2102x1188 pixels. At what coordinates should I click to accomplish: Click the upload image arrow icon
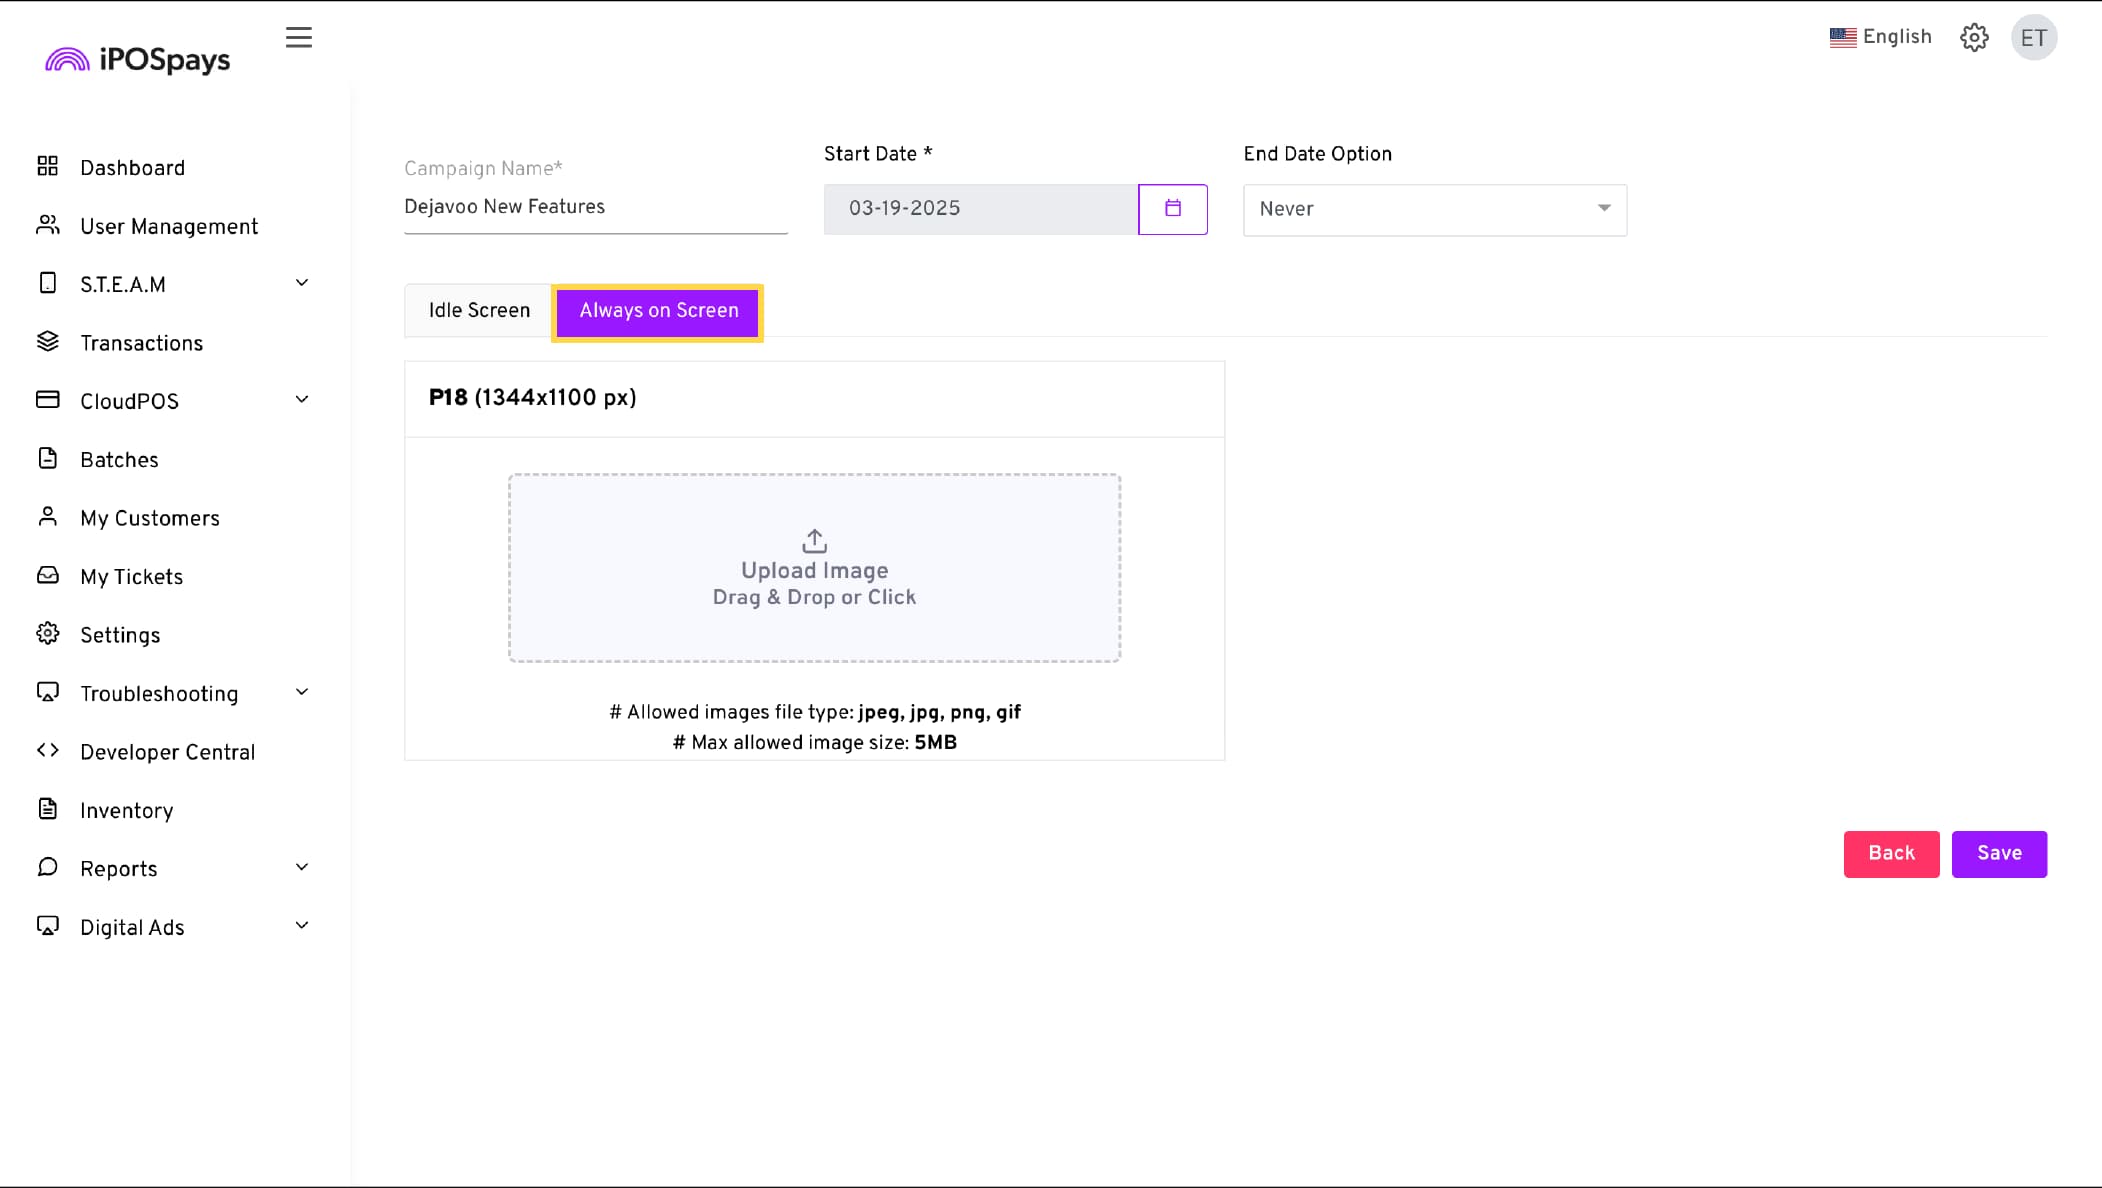pos(814,541)
